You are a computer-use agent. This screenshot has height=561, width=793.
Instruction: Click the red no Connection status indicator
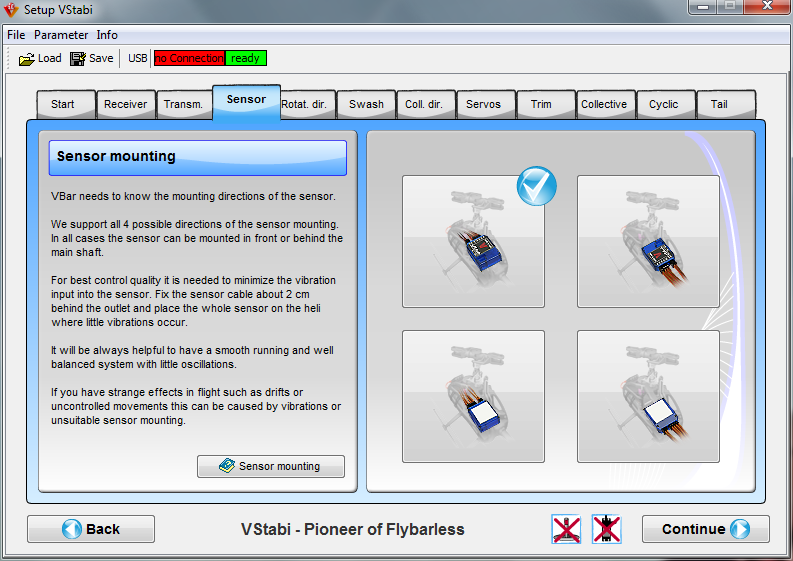tap(190, 58)
